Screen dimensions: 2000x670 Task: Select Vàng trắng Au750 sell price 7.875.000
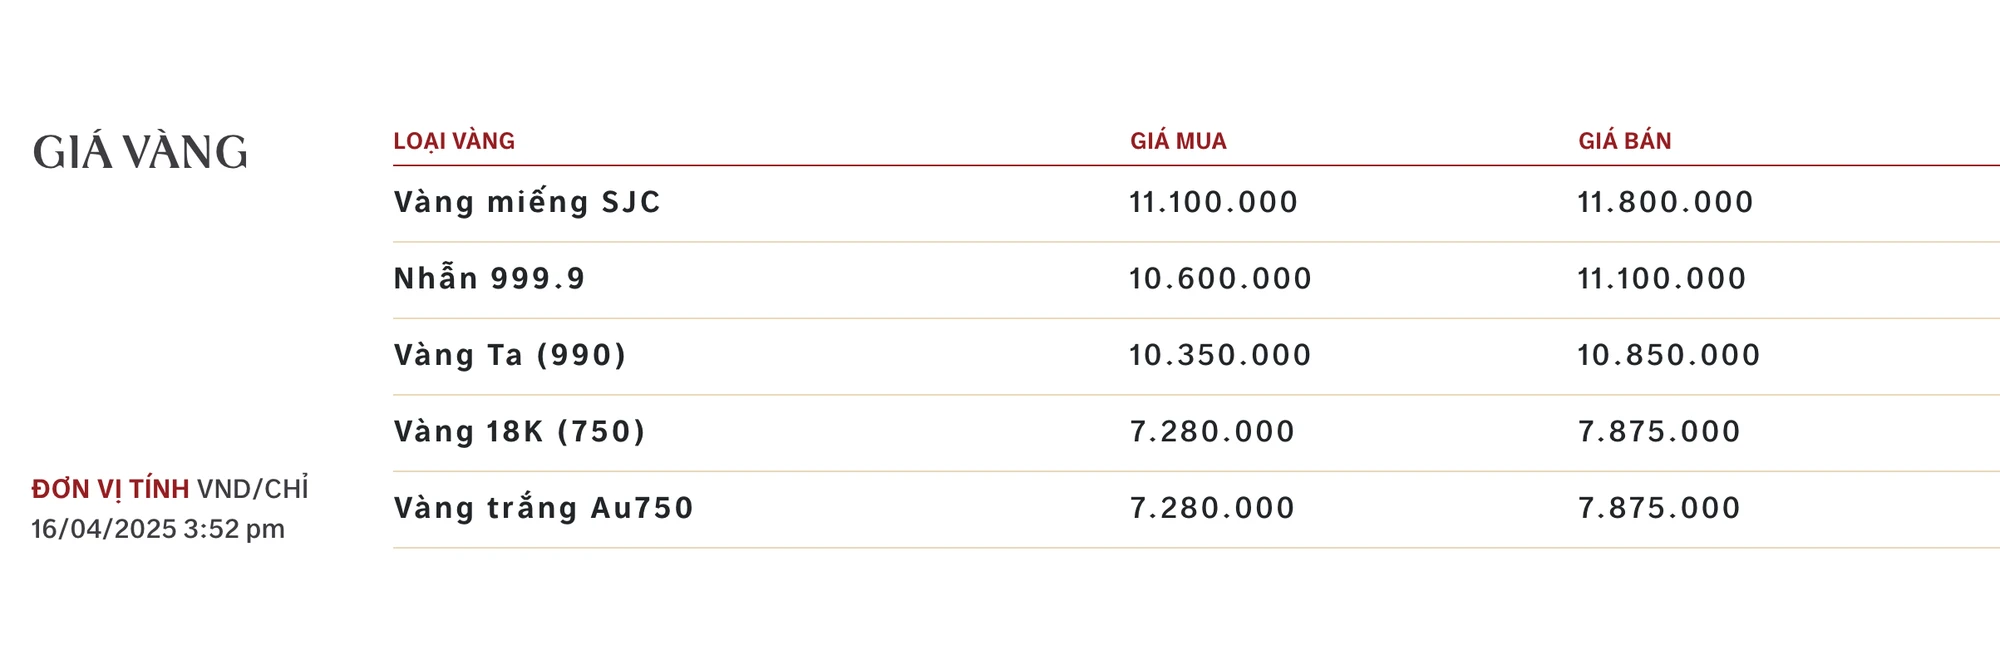(x=1659, y=508)
